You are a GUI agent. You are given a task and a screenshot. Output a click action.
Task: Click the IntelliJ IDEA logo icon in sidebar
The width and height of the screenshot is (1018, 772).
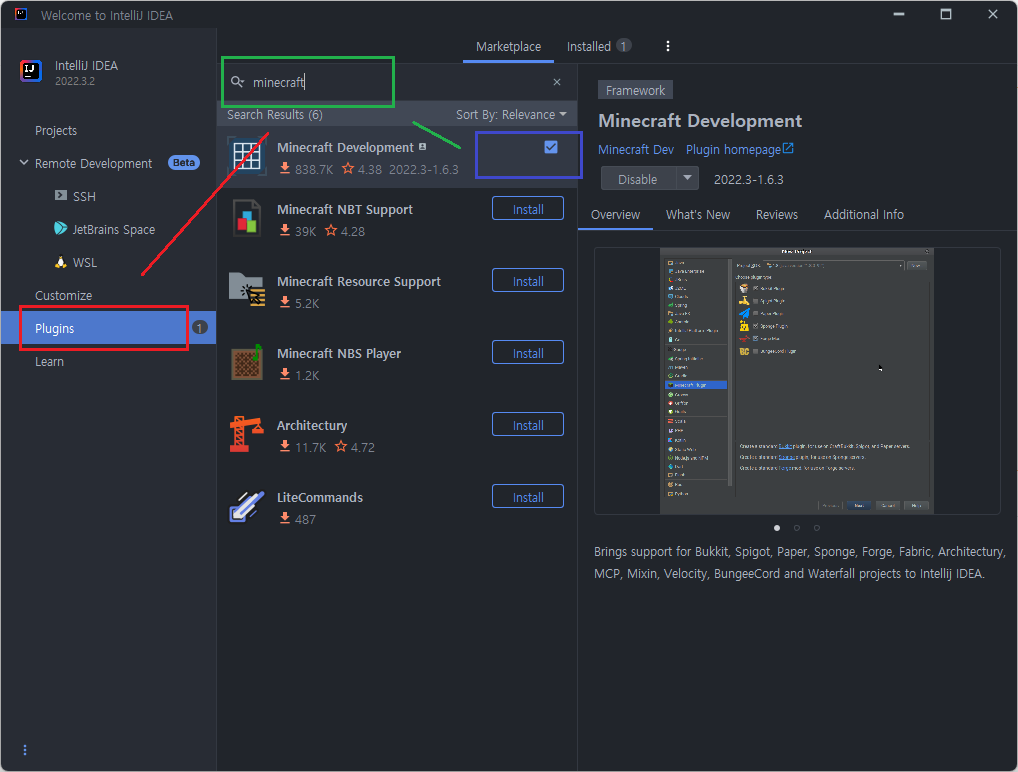[x=31, y=71]
